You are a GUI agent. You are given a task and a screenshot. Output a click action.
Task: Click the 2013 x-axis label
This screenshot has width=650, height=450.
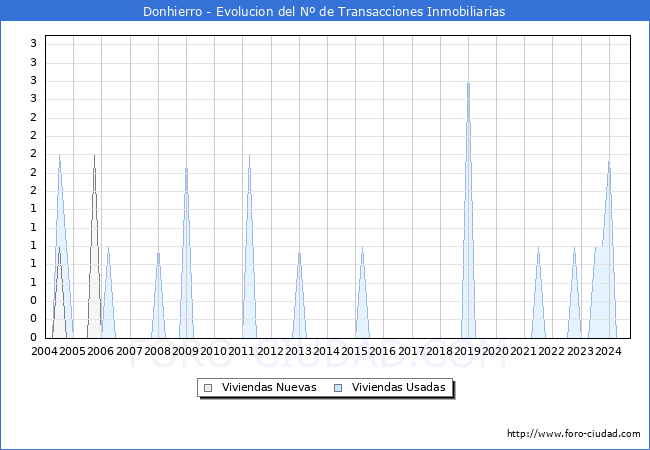[x=298, y=351]
